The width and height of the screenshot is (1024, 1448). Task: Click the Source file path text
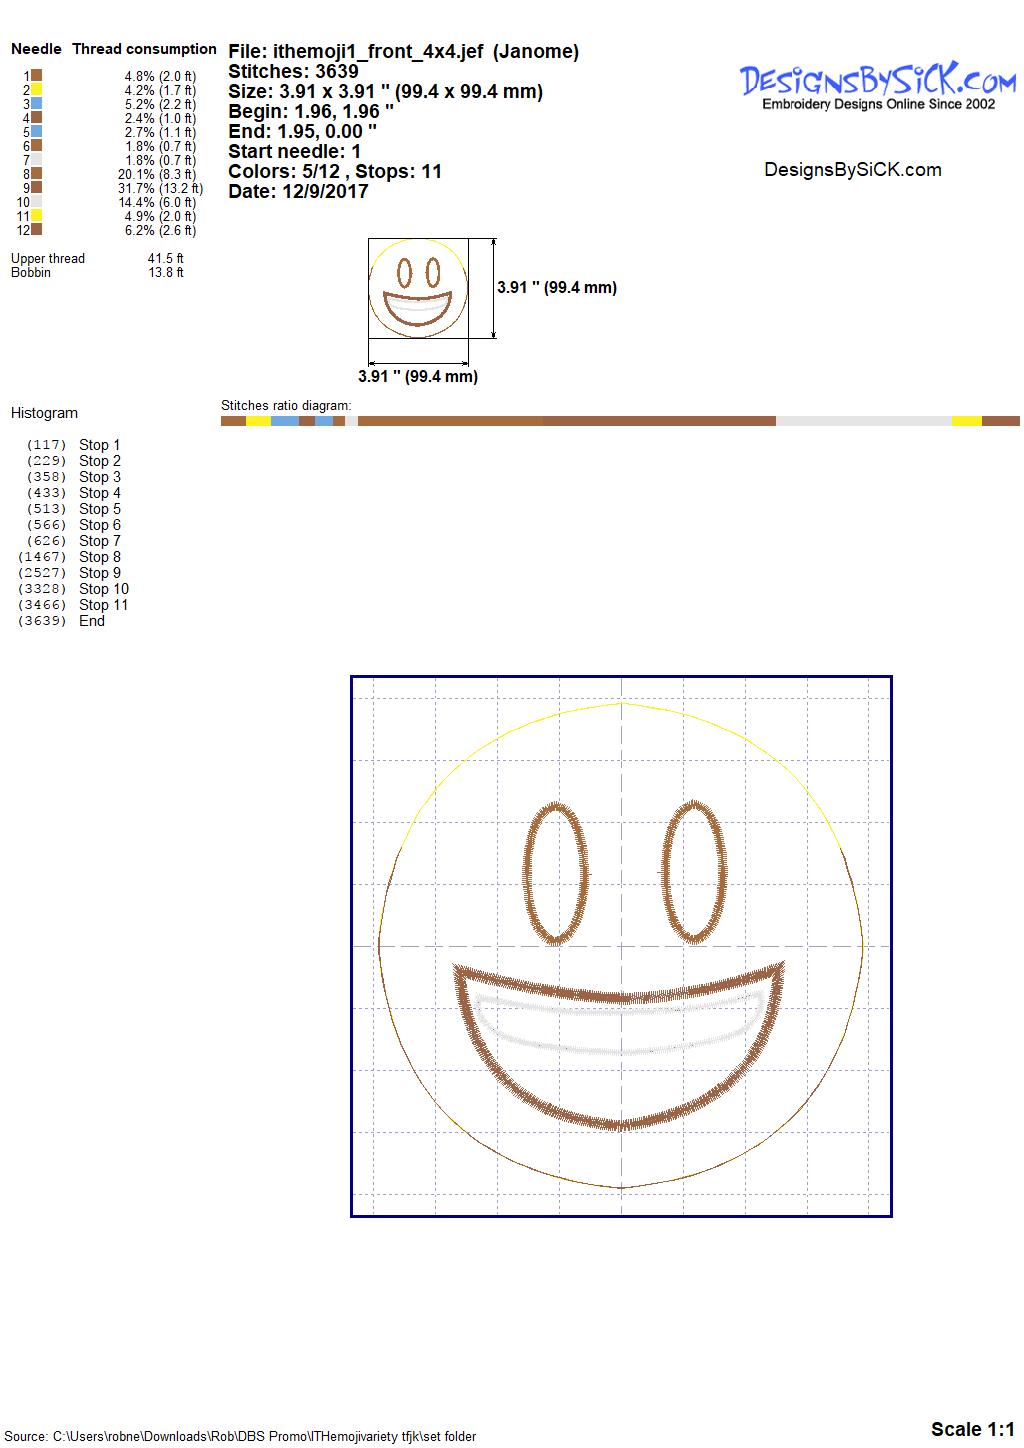(241, 1437)
